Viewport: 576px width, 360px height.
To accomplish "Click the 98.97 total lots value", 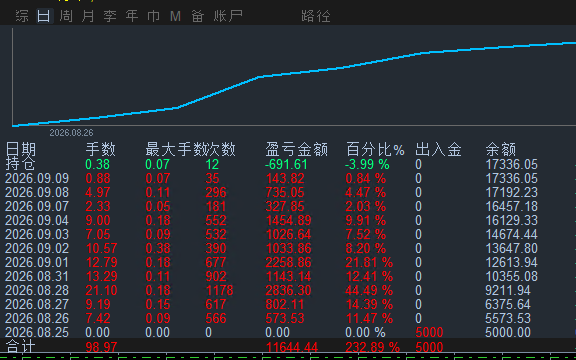I will click(101, 347).
